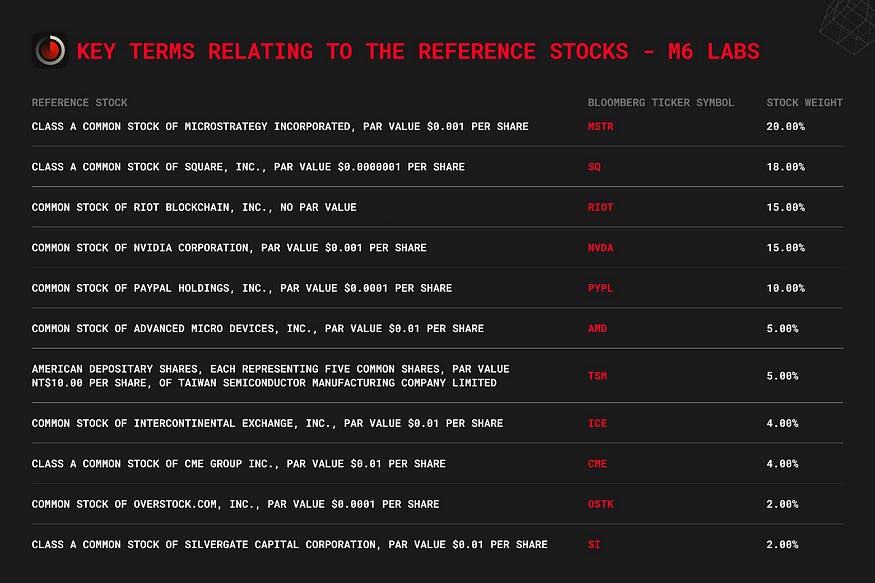The width and height of the screenshot is (875, 583).
Task: Select the Square, Inc. stock description
Action: pos(248,167)
